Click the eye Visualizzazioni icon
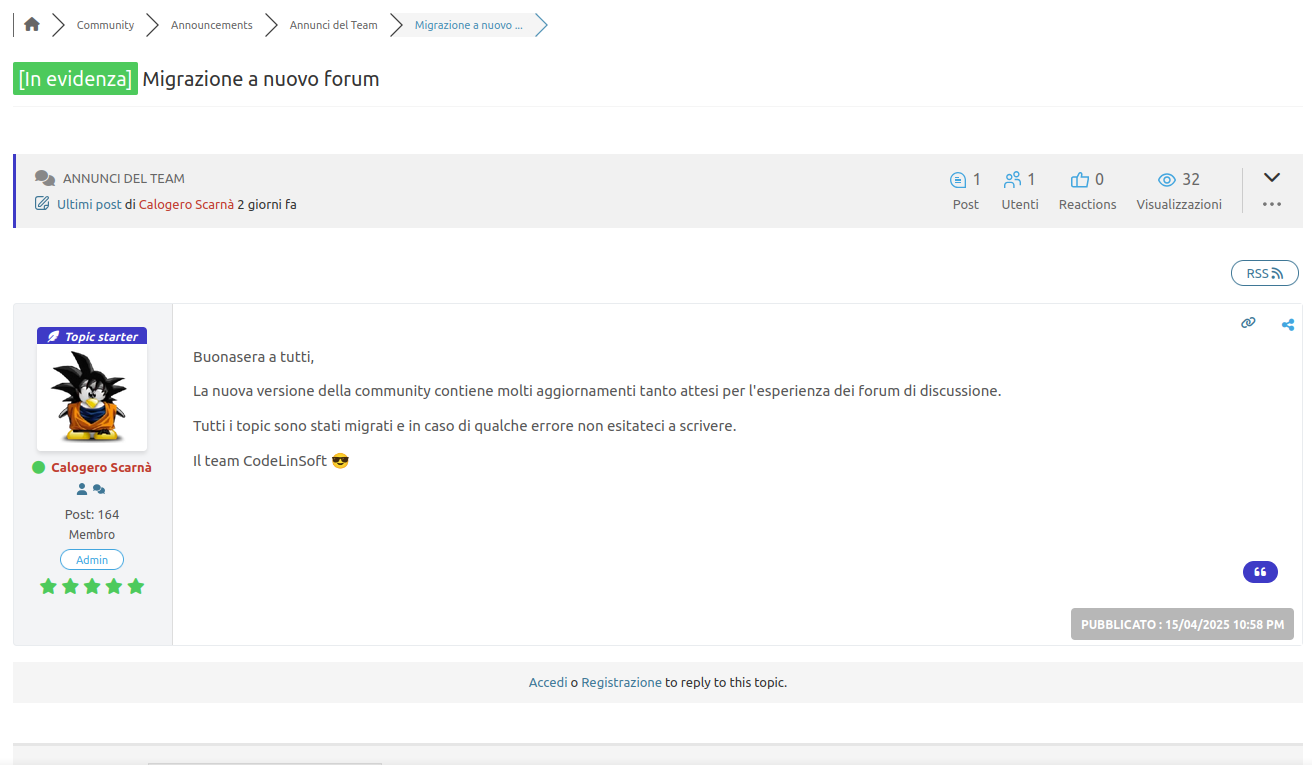1312x765 pixels. pos(1166,180)
